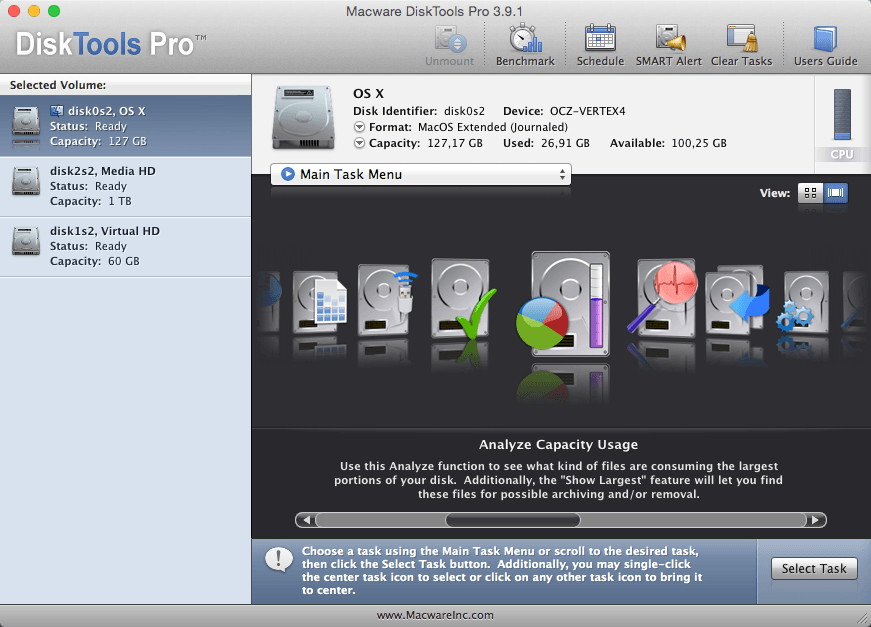Click the Analyze Capacity Usage title
Screen dimensions: 871x627
pyautogui.click(x=558, y=444)
